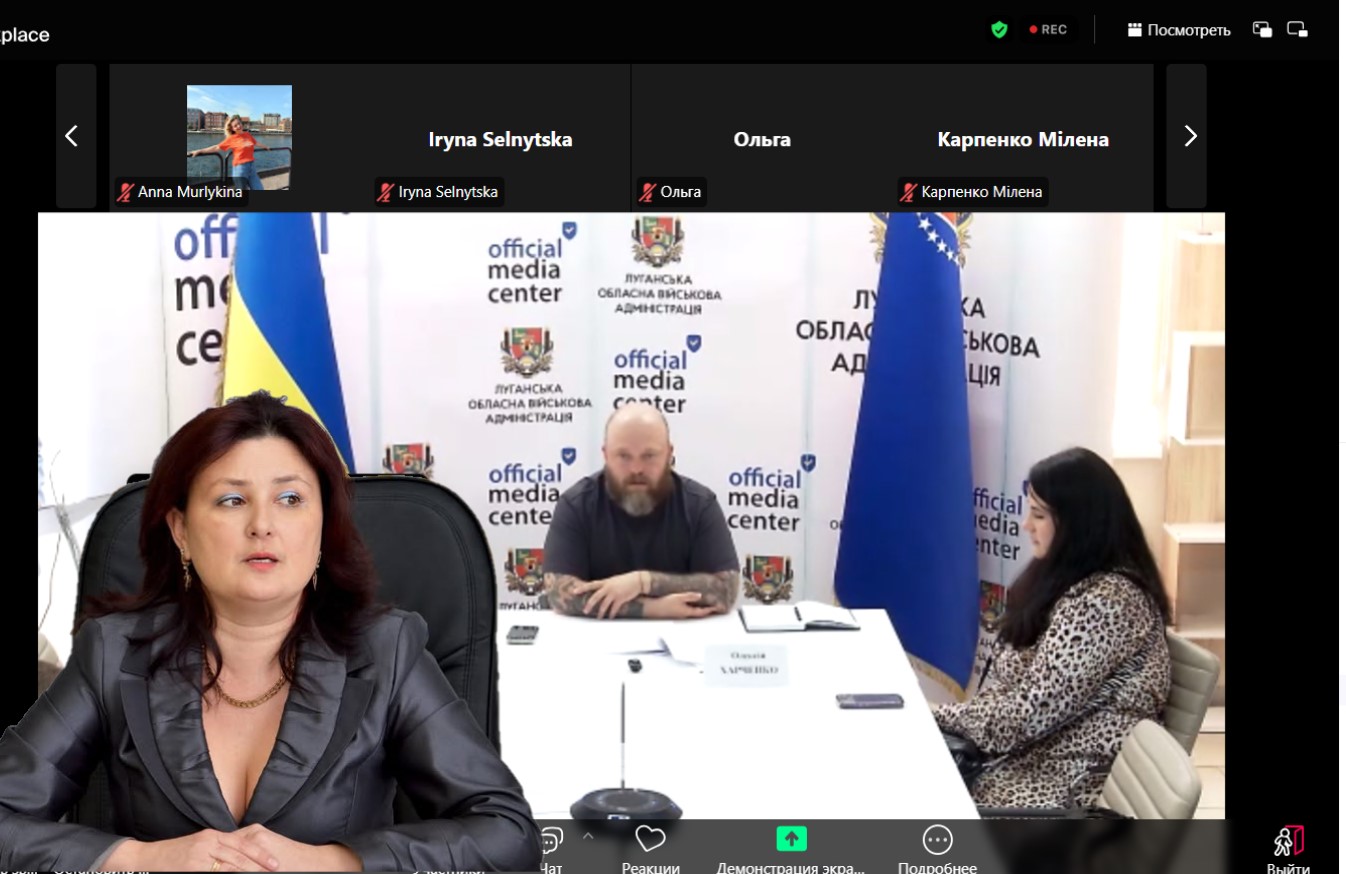Expand chat options caret beside Чат
The image size is (1346, 874).
[589, 836]
